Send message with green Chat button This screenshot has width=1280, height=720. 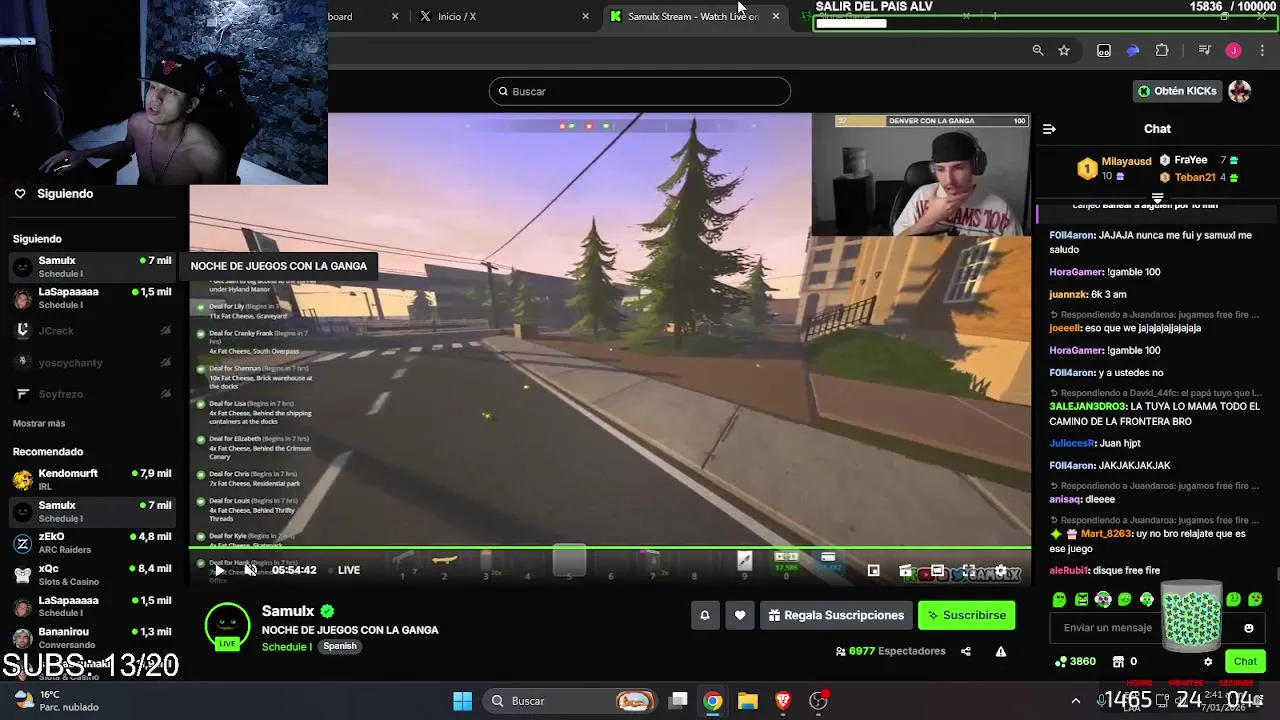[1245, 661]
